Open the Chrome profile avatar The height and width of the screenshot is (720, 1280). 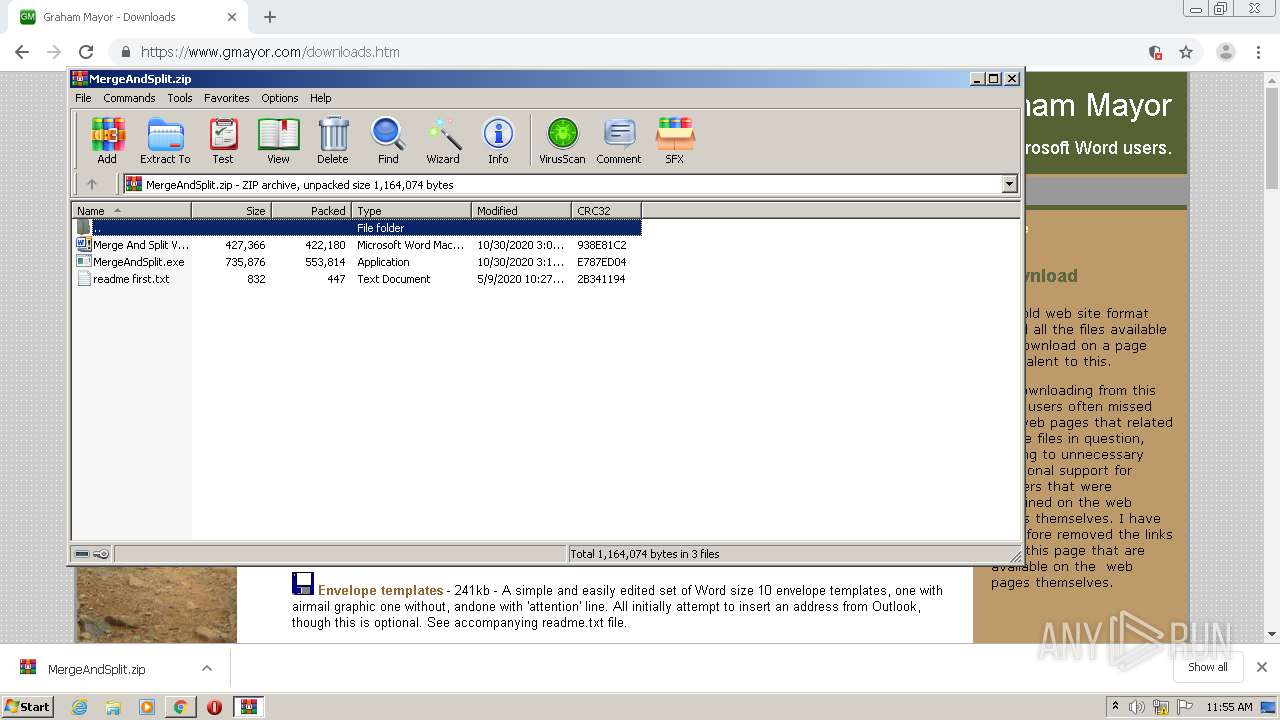click(x=1226, y=52)
